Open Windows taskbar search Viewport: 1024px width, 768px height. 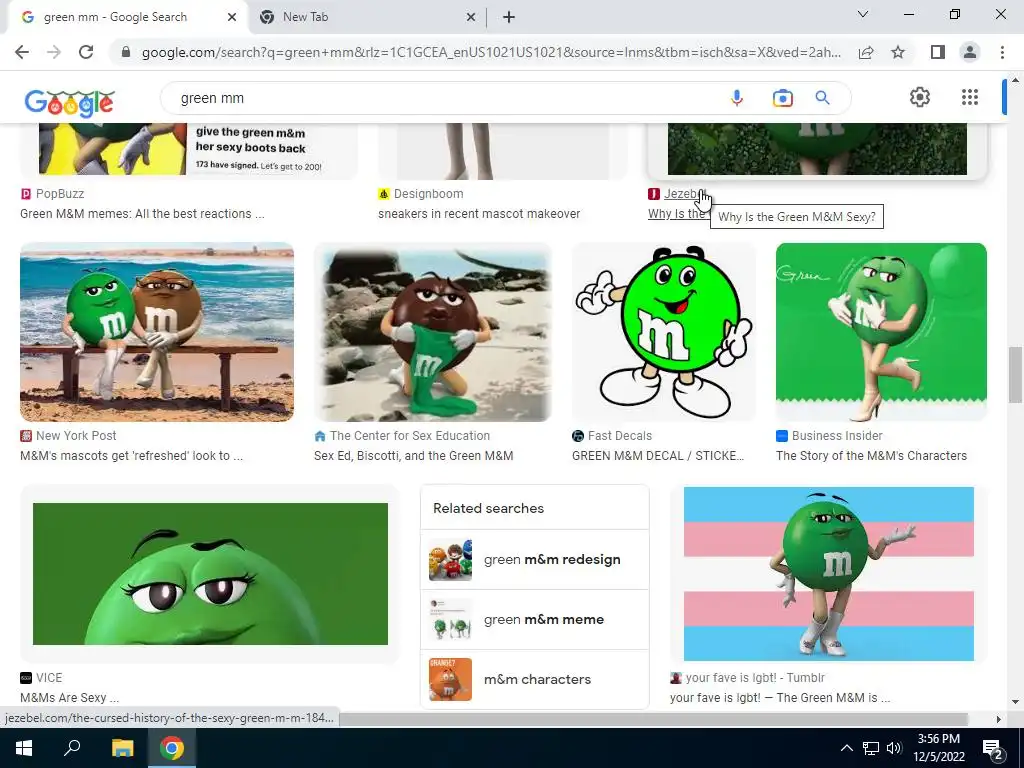[72, 748]
